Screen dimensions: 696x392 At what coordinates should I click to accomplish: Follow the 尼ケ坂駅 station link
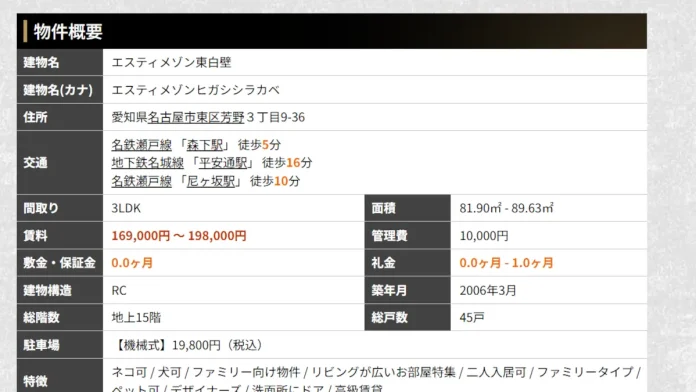211,181
